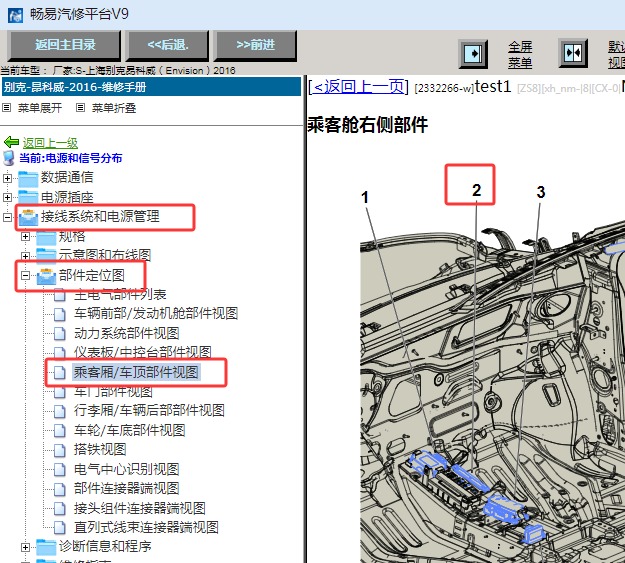
Task: Open 主电气部件列表 document
Action: coord(120,295)
